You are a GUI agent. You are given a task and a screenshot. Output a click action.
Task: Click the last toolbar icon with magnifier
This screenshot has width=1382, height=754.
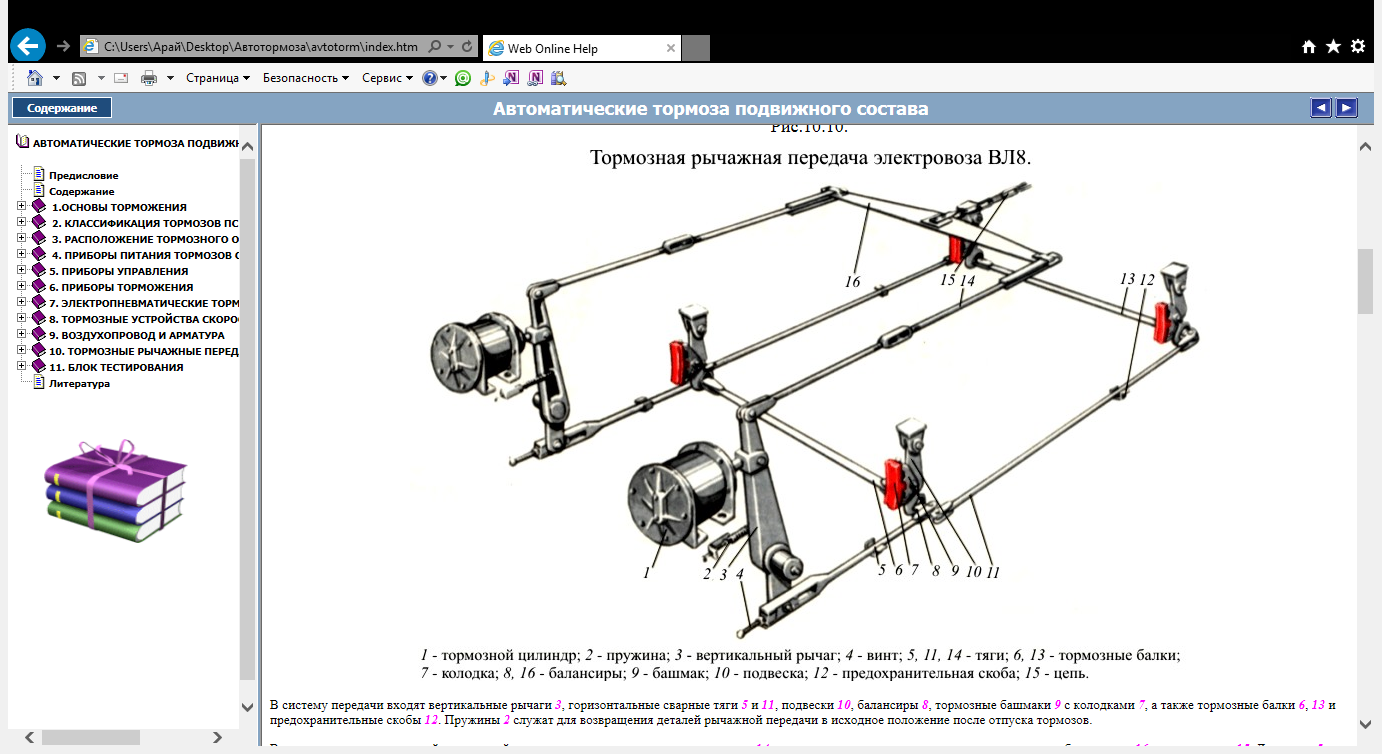[558, 77]
